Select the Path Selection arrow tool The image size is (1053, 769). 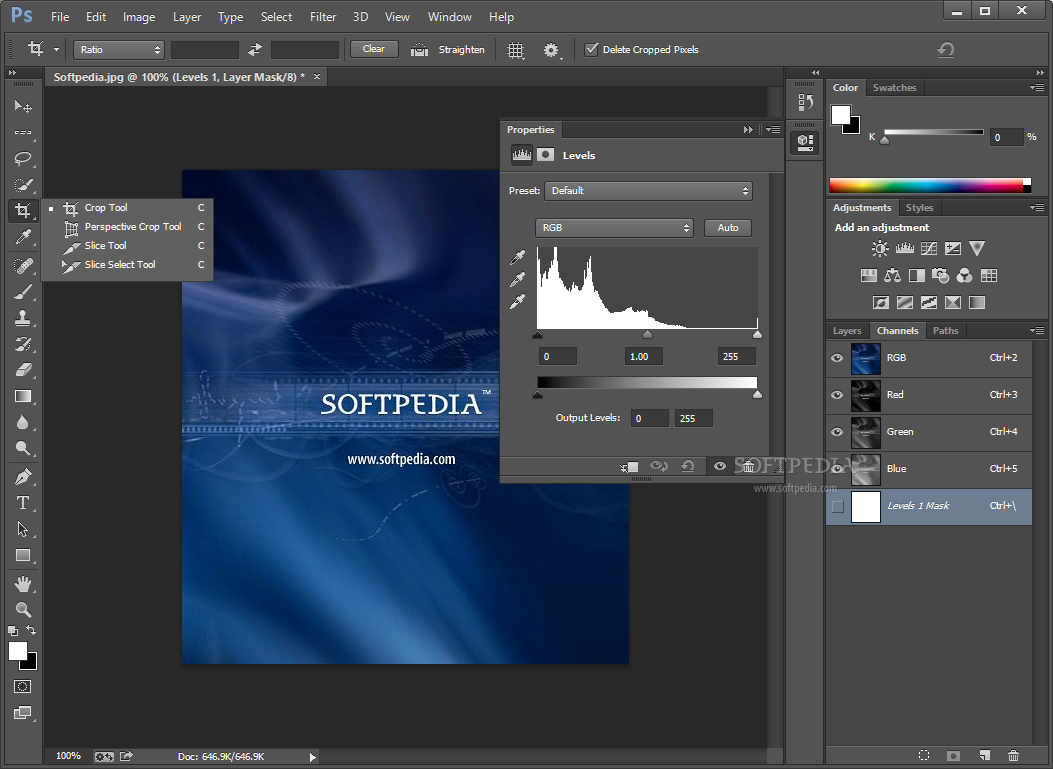tap(23, 529)
